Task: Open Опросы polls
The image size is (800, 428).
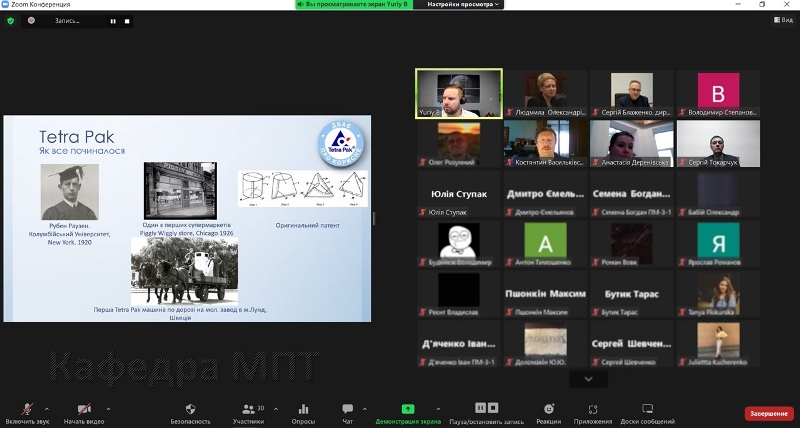Action: (x=303, y=413)
